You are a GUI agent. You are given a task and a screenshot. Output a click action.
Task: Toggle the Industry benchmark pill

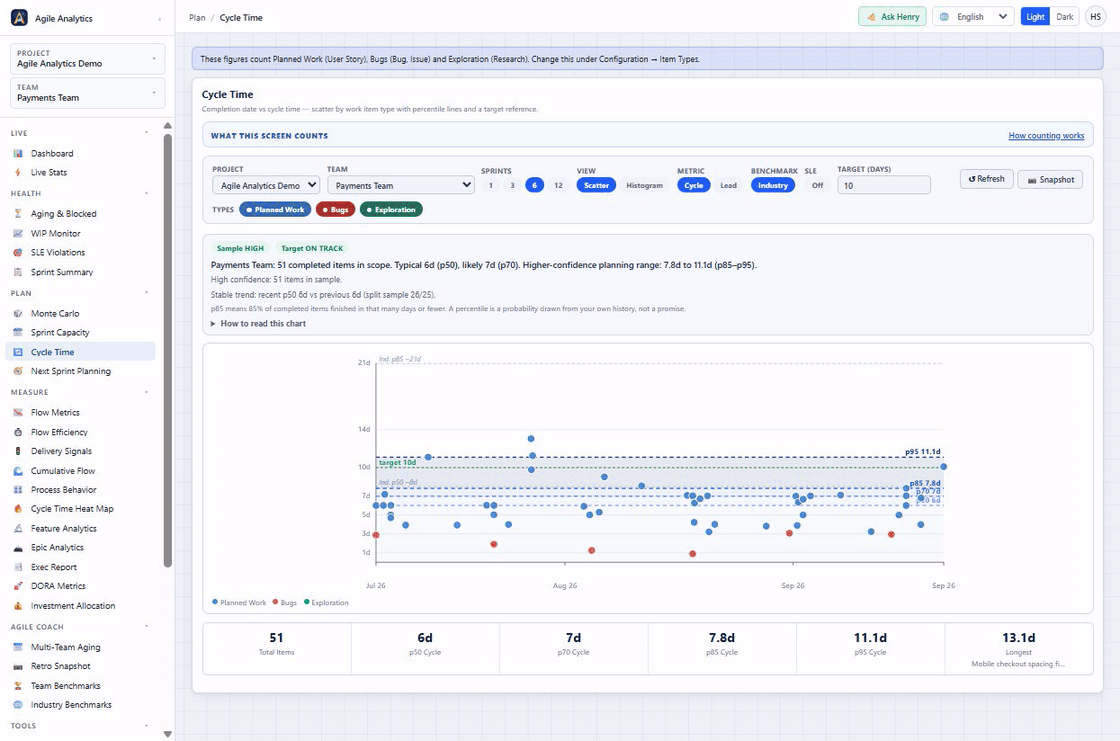[x=772, y=185]
